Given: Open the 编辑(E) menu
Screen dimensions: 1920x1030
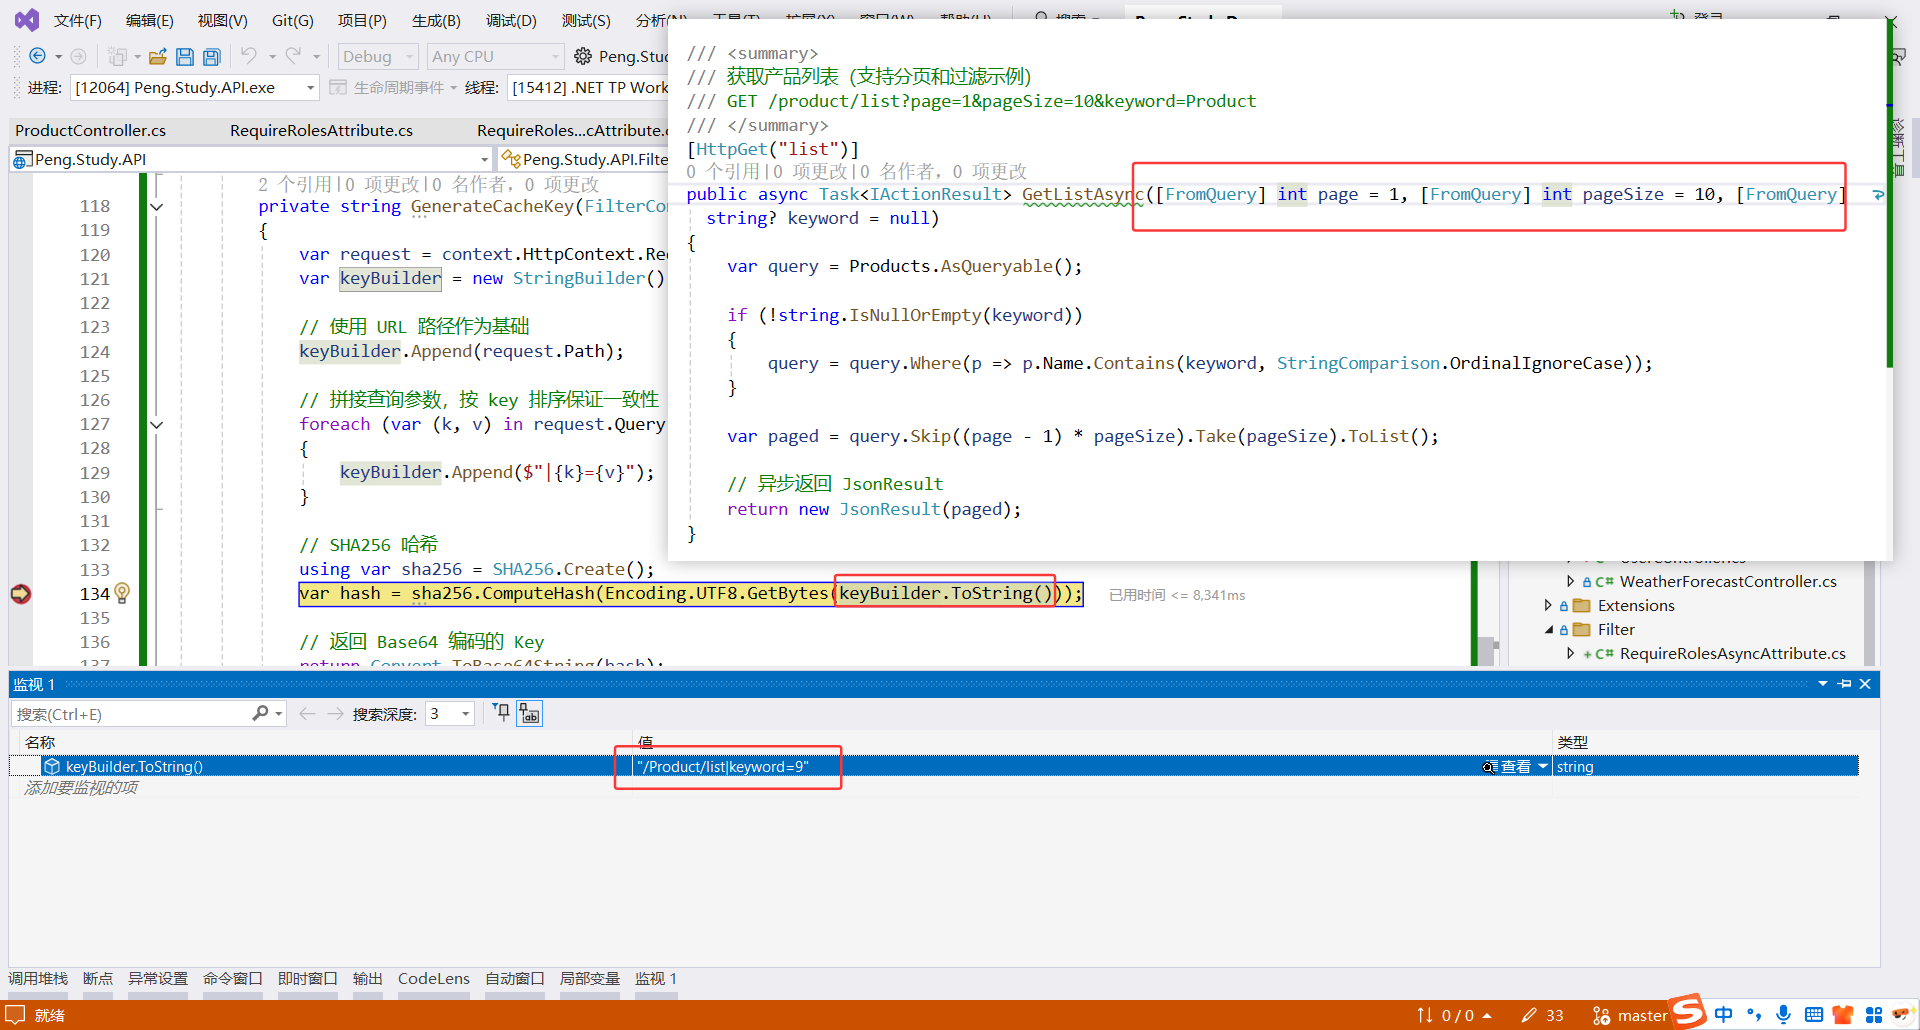Looking at the screenshot, I should click(149, 20).
